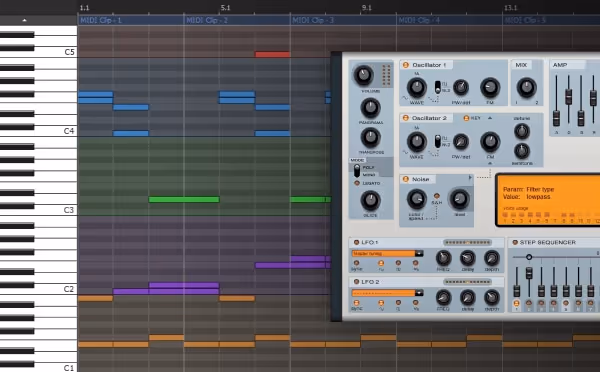Click step 5 button in Step Sequencer
Image resolution: width=600 pixels, height=372 pixels.
(566, 303)
